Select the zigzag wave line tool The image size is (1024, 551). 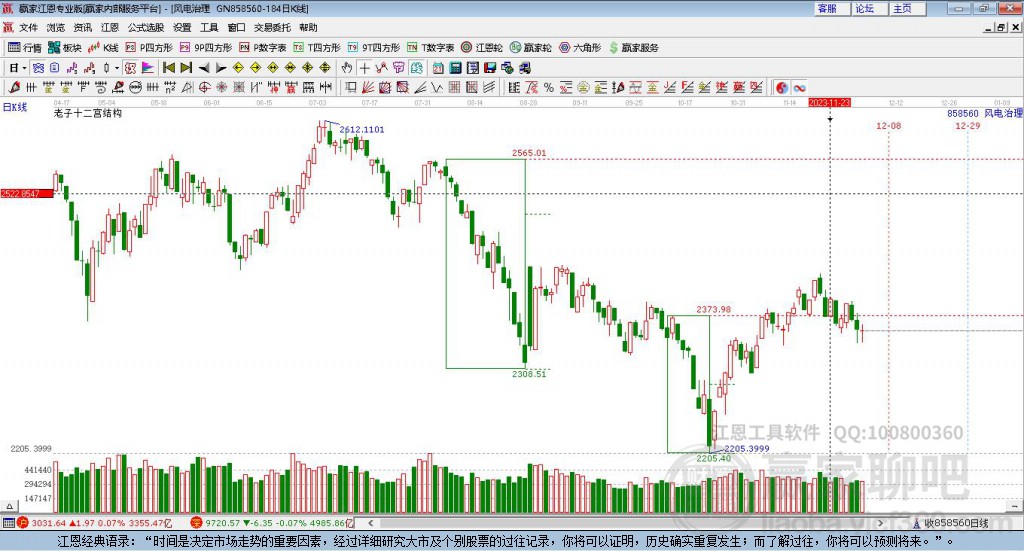[x=437, y=87]
